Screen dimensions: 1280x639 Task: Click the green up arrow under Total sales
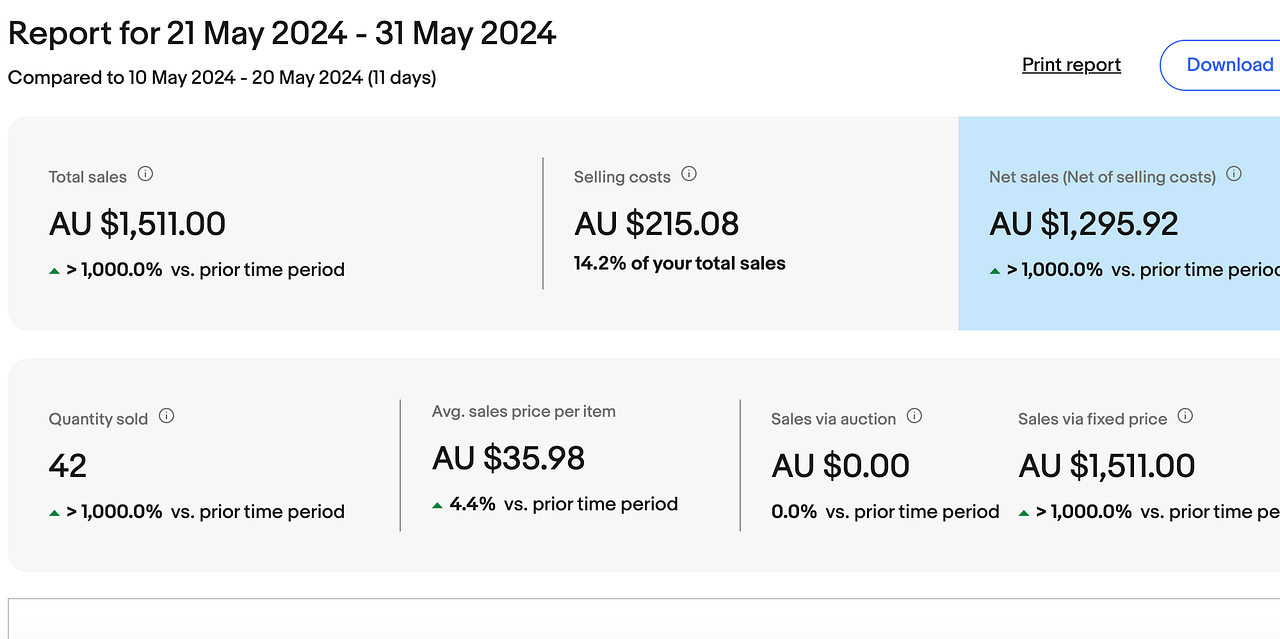coord(55,271)
